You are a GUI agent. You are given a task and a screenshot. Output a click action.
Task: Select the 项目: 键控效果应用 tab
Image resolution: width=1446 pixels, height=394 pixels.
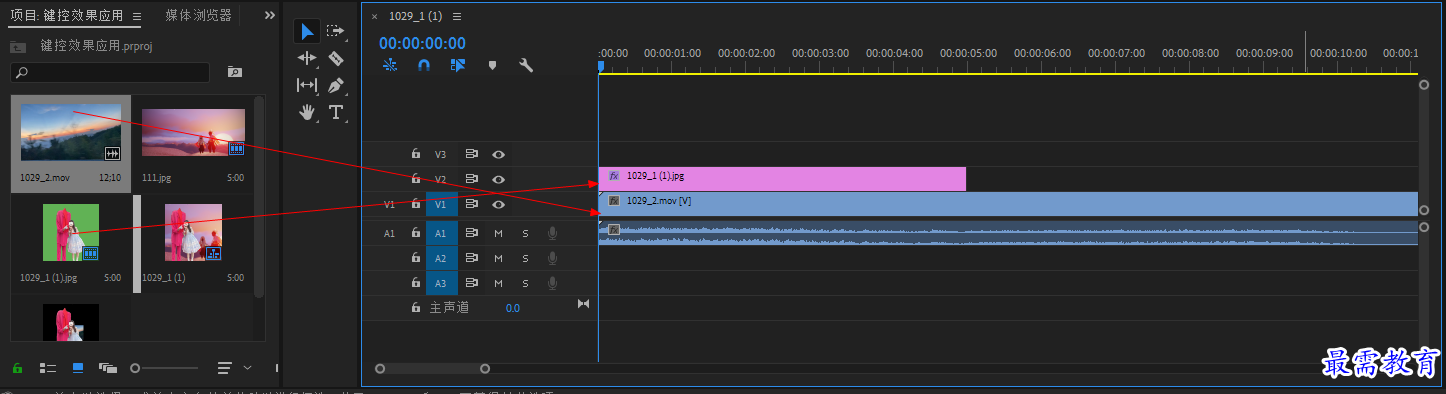(x=67, y=16)
